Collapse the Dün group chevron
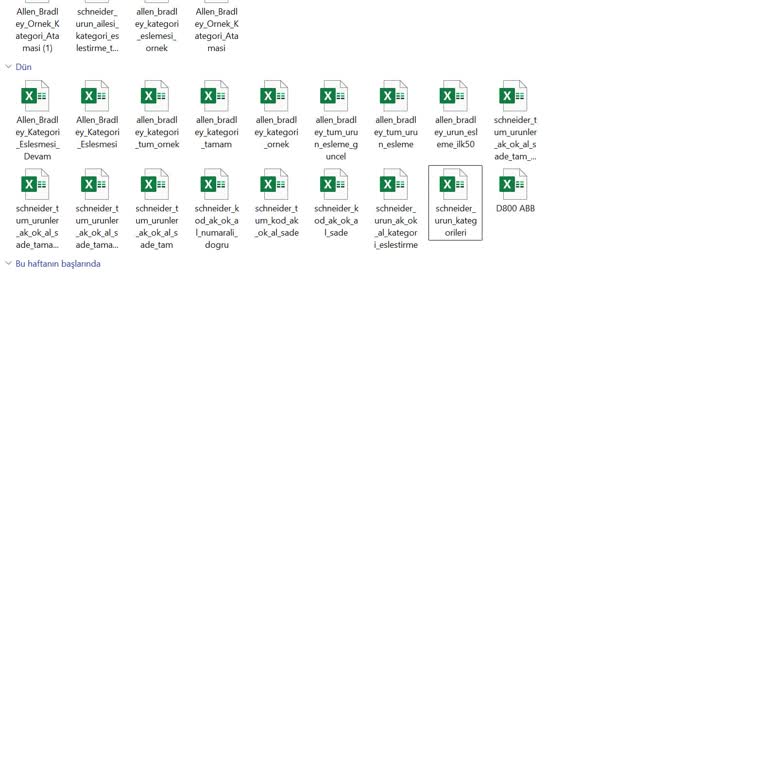 [9, 67]
